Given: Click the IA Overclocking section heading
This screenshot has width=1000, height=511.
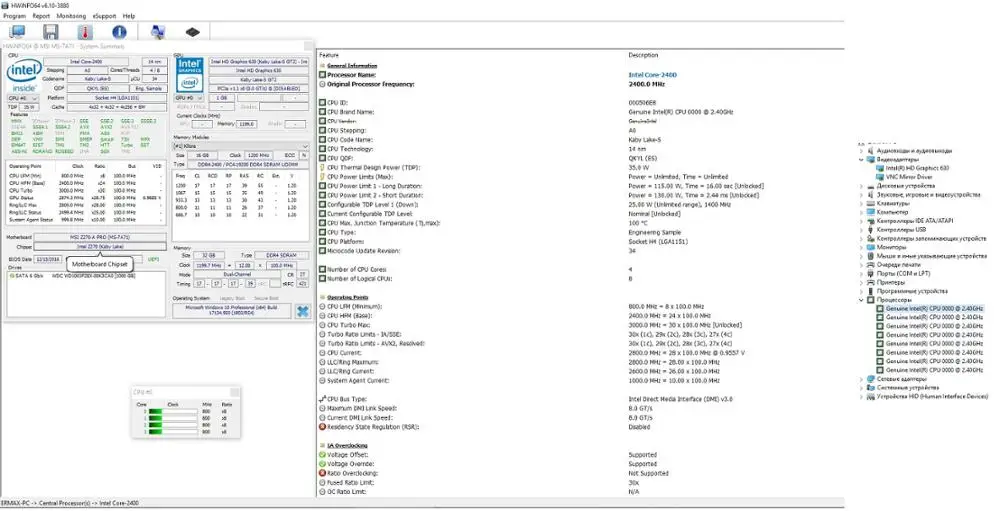Looking at the screenshot, I should pyautogui.click(x=347, y=445).
